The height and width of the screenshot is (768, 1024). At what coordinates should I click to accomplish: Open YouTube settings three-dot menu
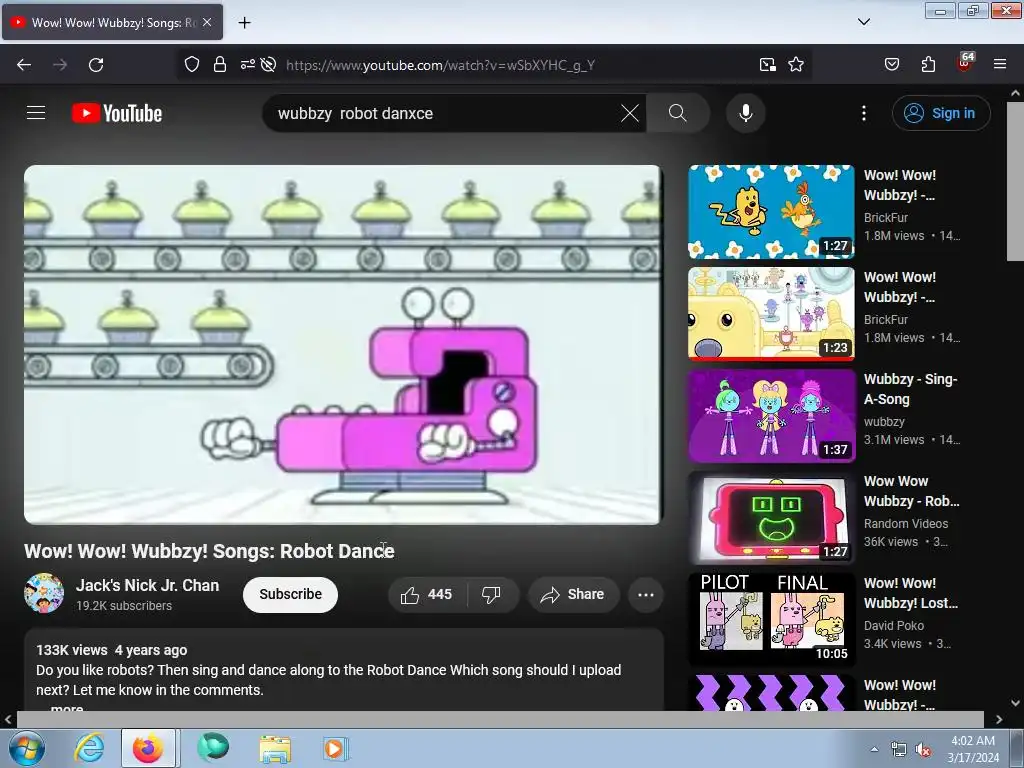tap(863, 113)
